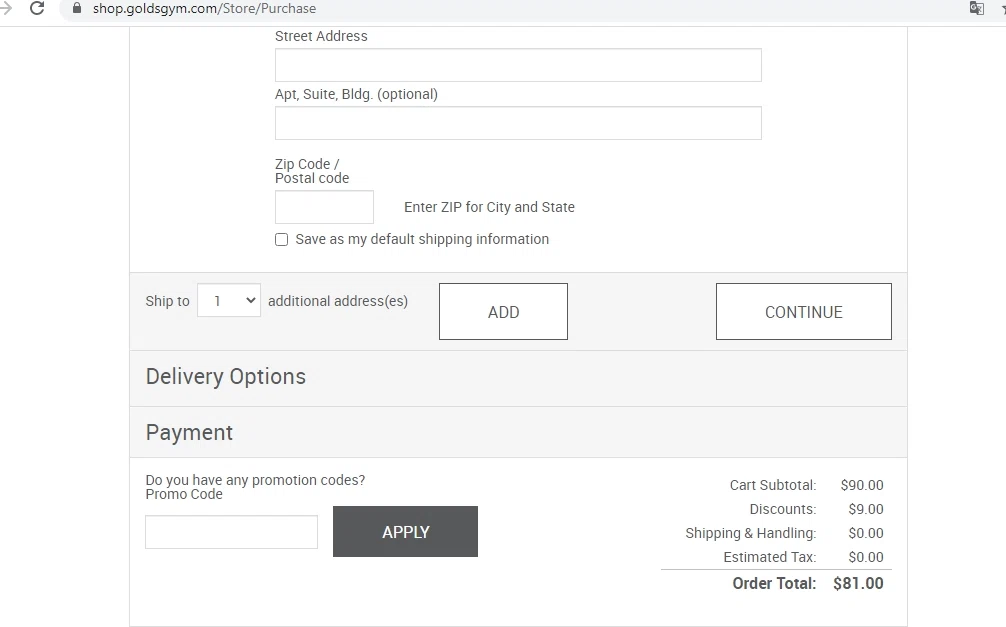Click the Estimated Tax $0.00 value
The height and width of the screenshot is (627, 1006).
pos(865,557)
